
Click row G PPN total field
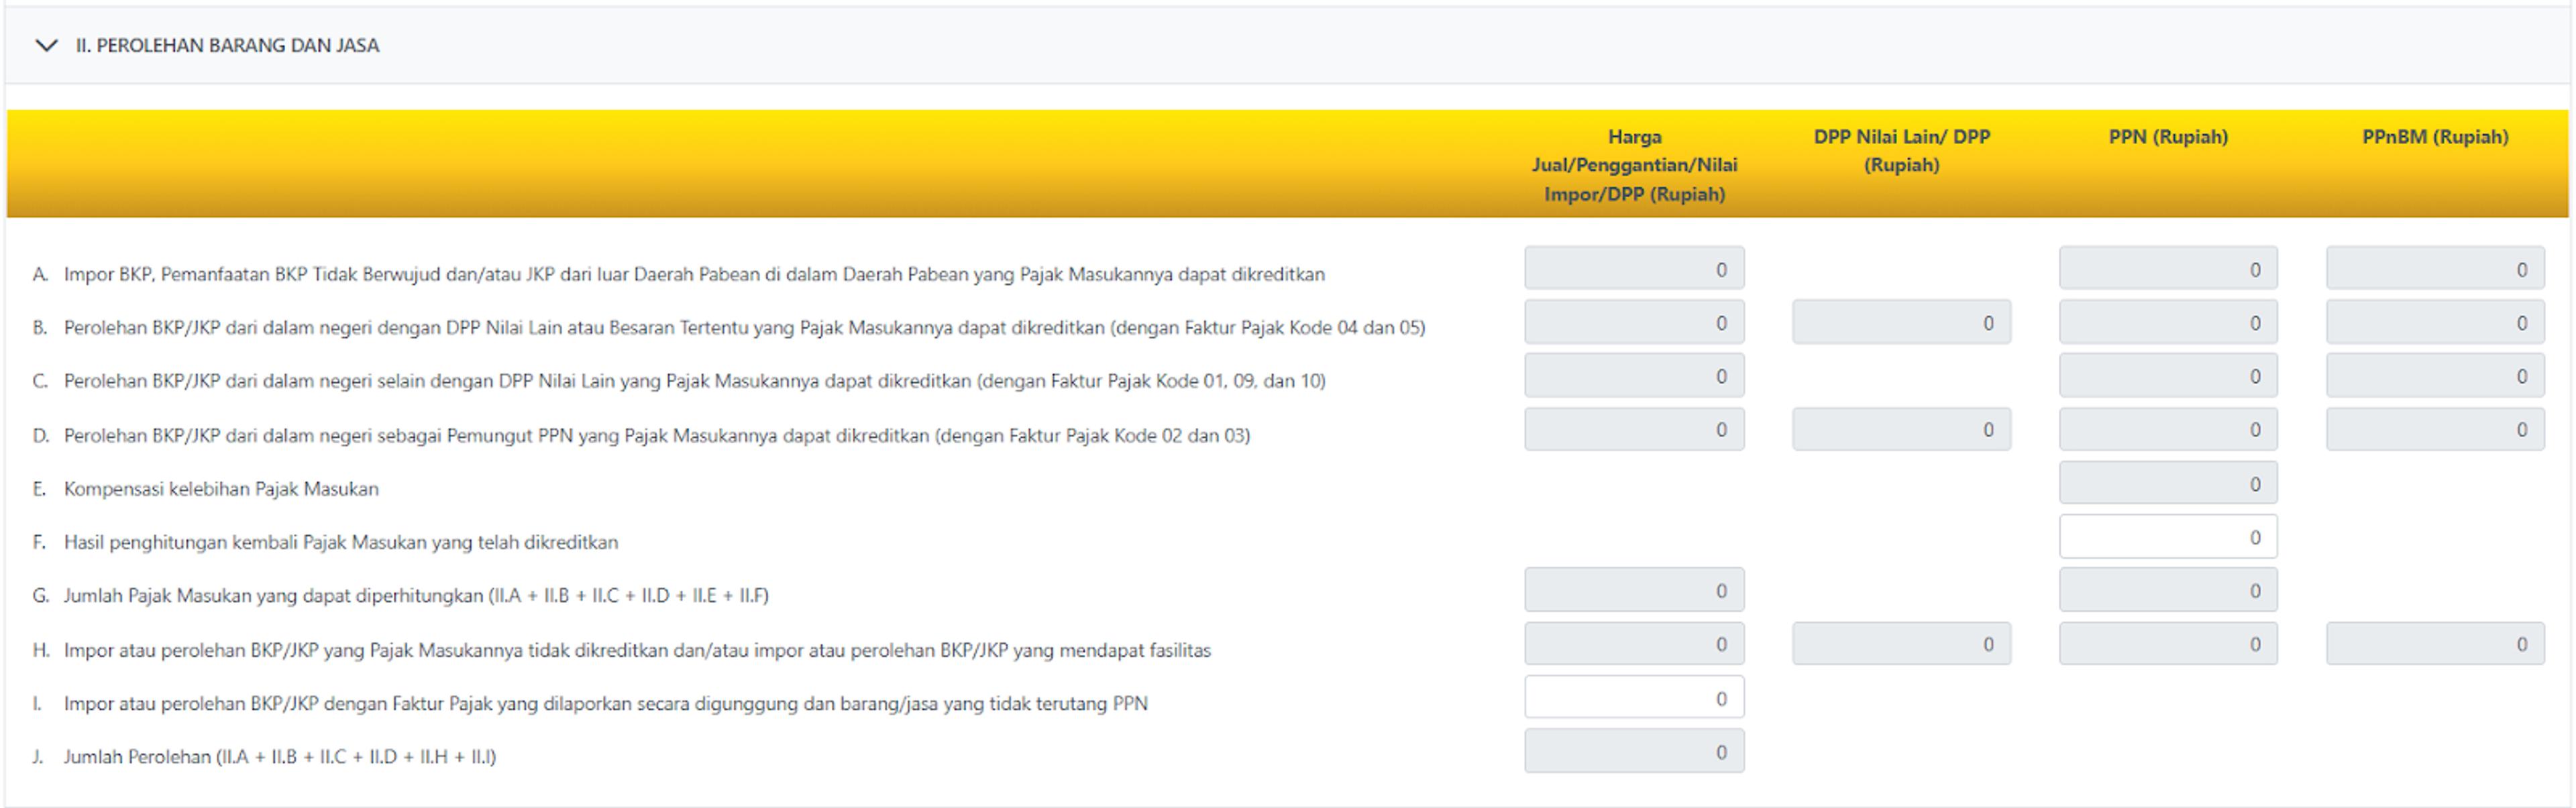click(2168, 590)
